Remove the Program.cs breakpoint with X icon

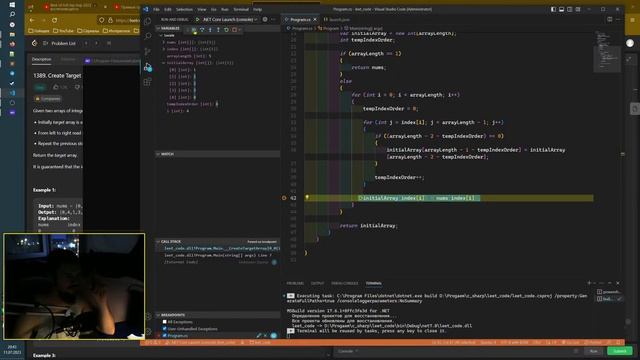click(265, 336)
